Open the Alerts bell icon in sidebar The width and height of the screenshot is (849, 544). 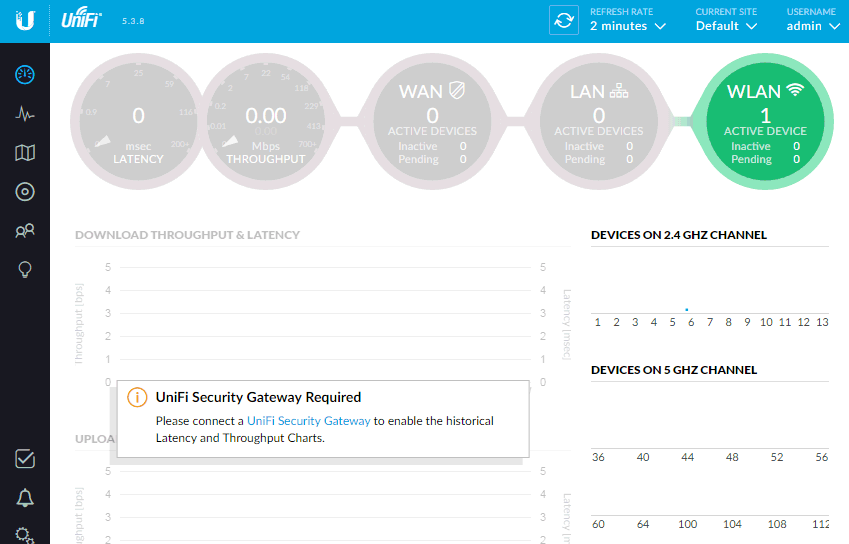(x=25, y=497)
